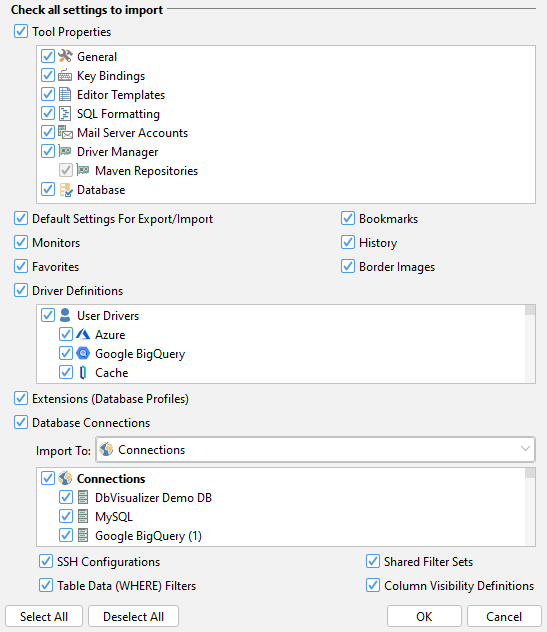Click the SQL Formatting document icon
The image size is (547, 632).
pos(65,114)
